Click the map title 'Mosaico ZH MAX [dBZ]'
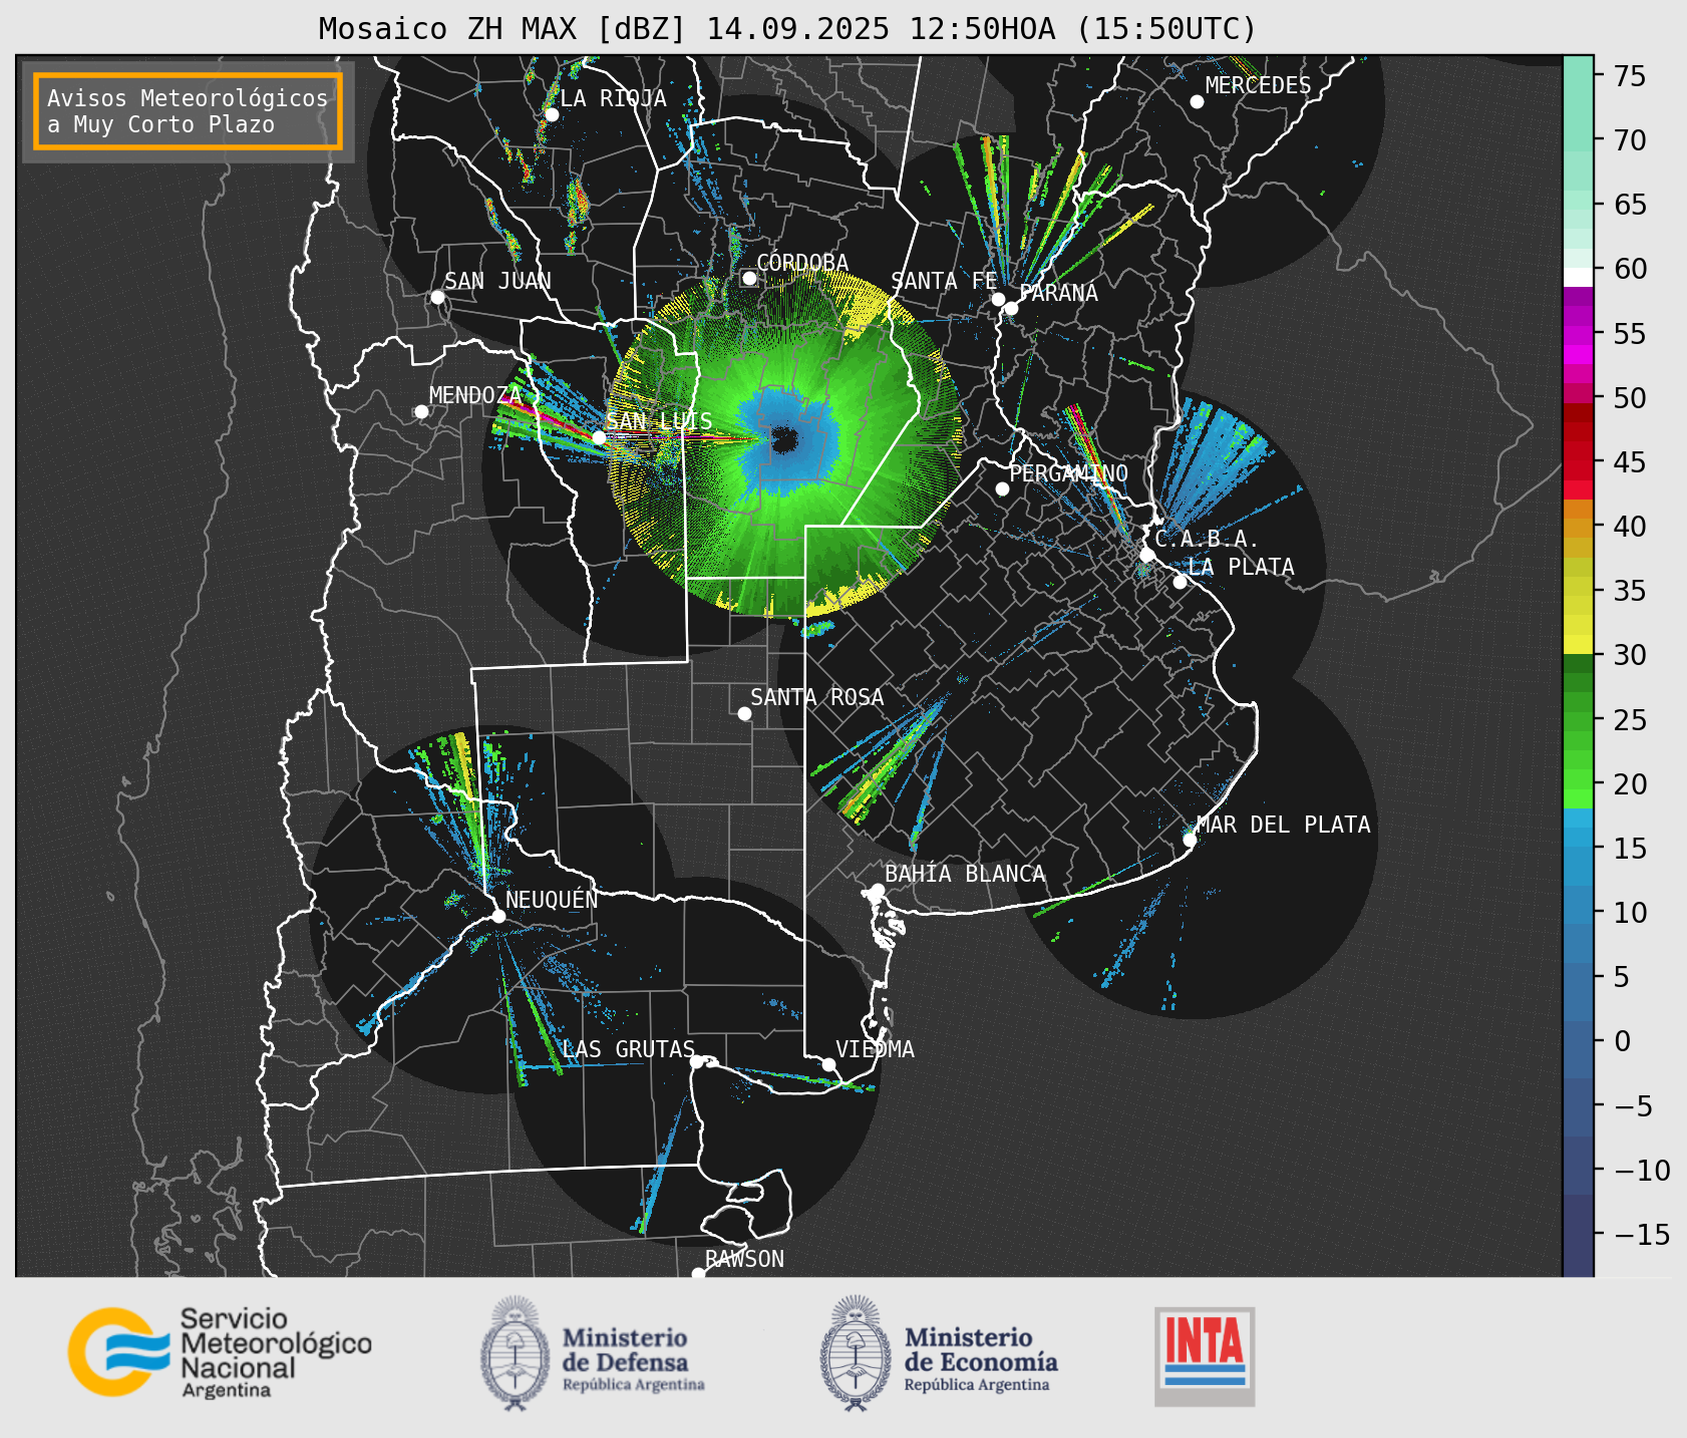 click(x=503, y=29)
